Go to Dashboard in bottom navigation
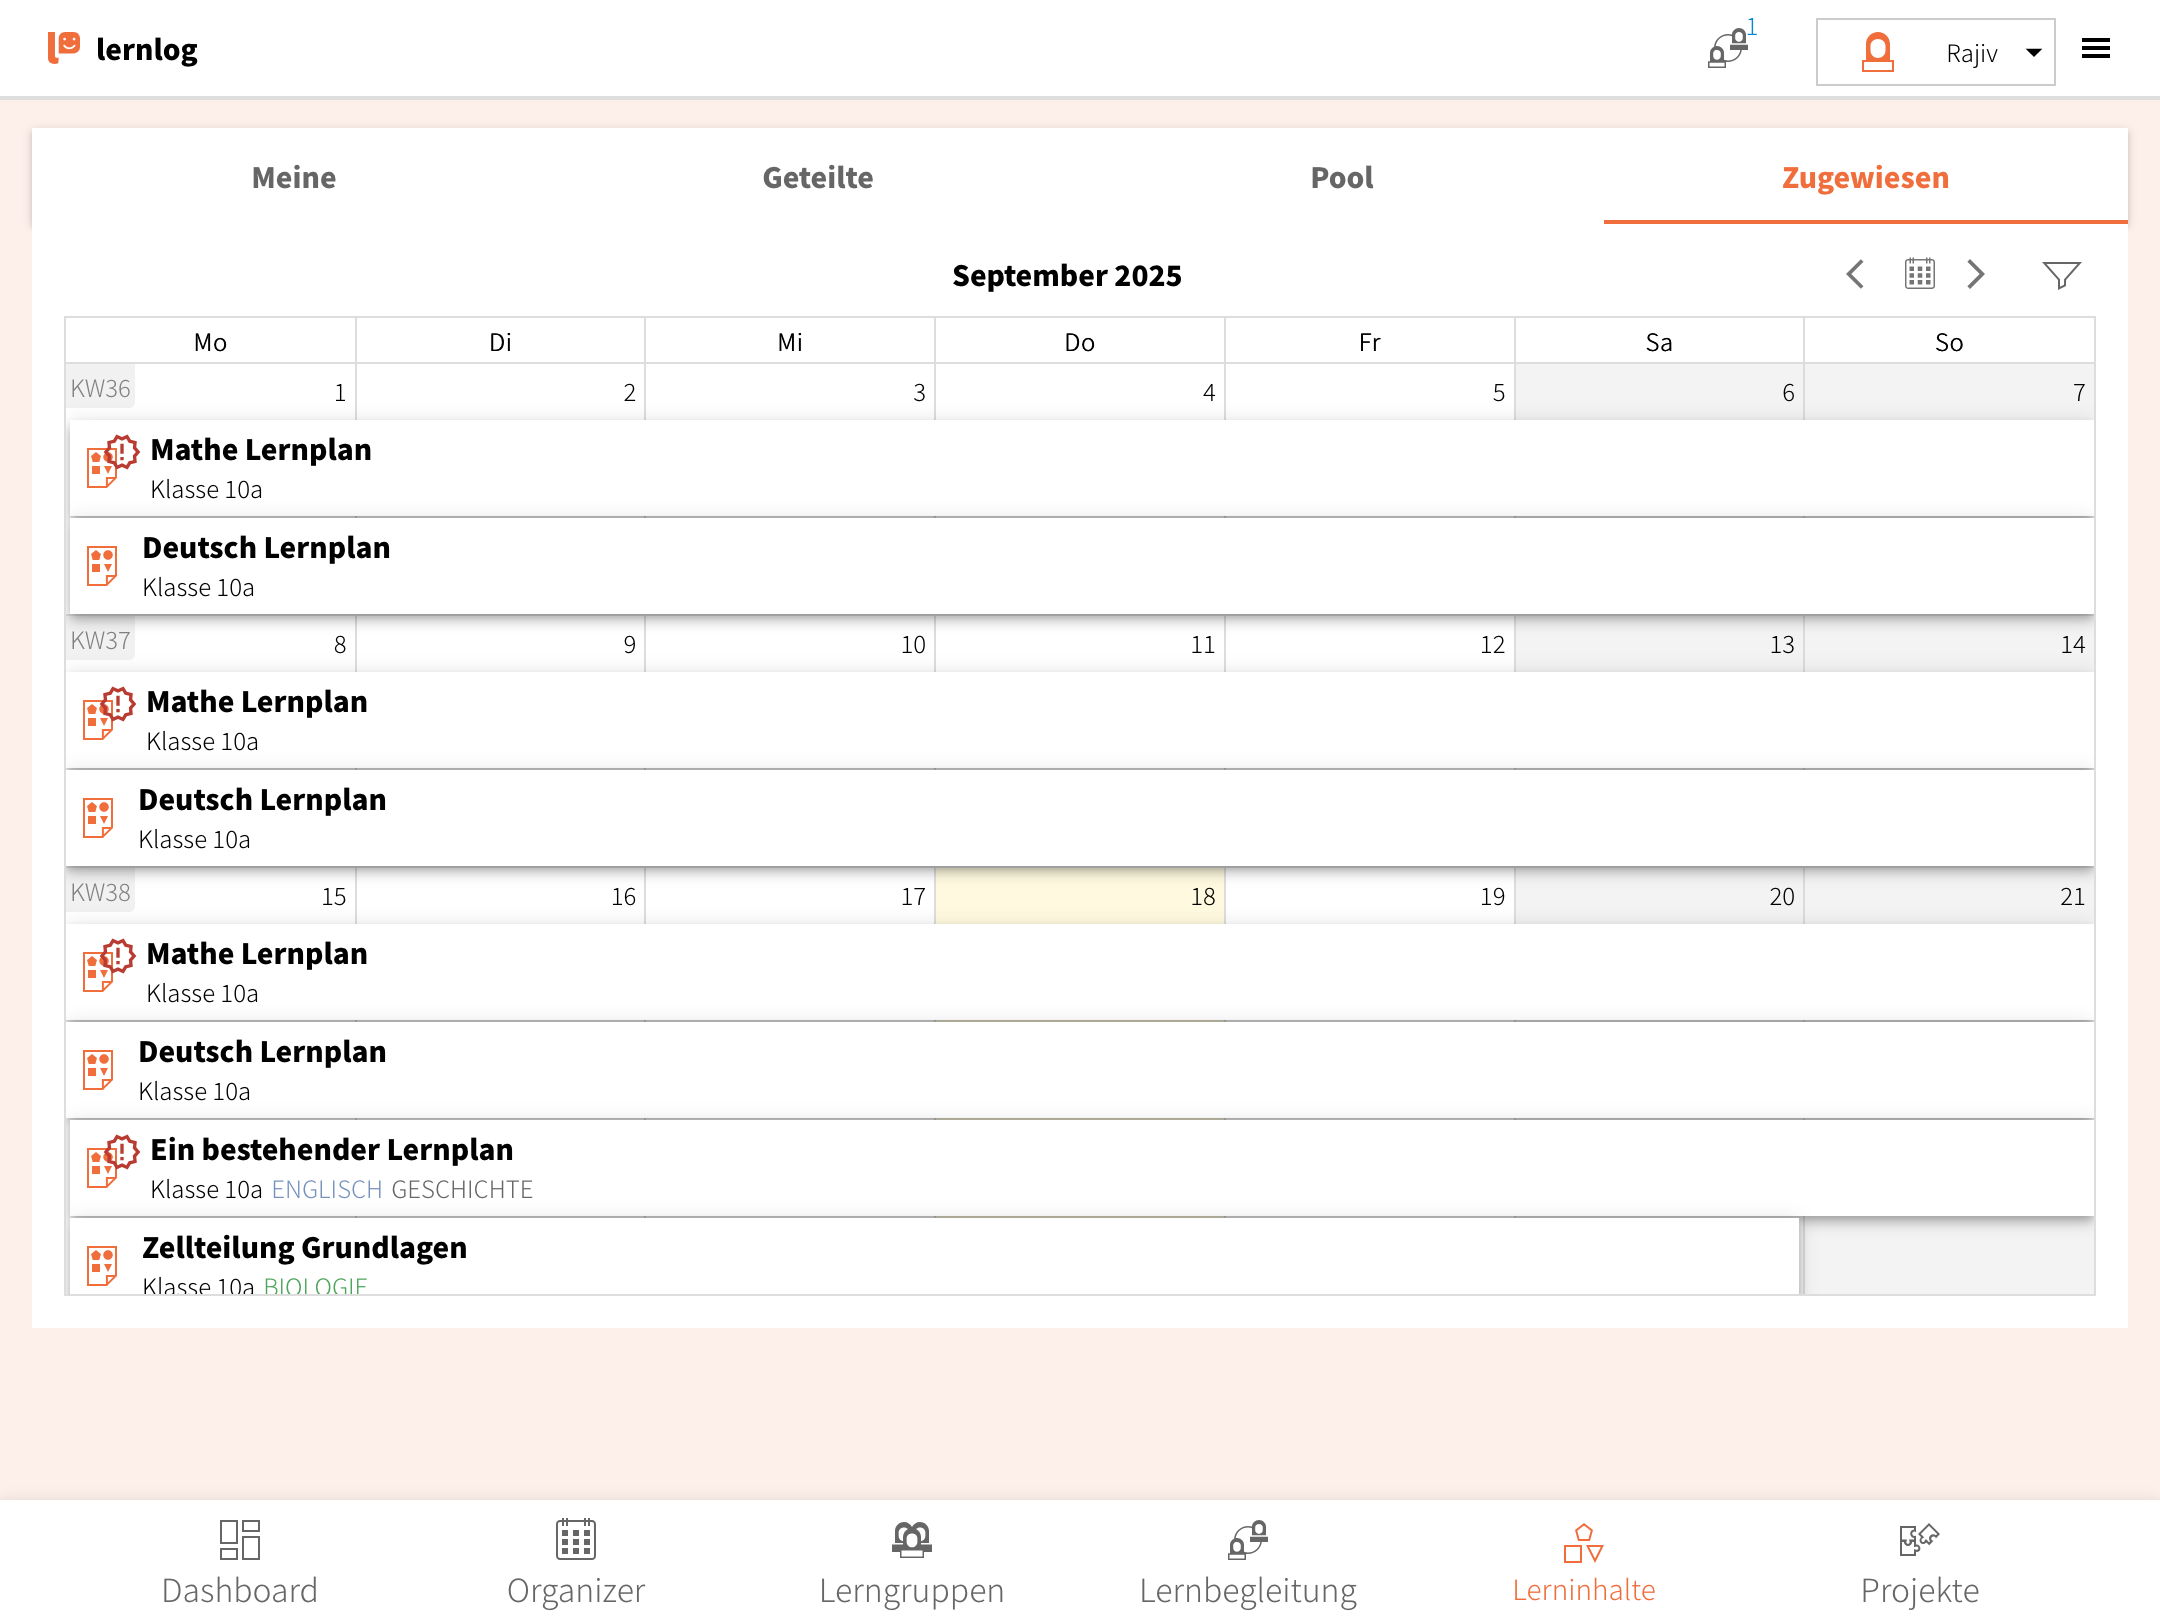 click(x=240, y=1562)
